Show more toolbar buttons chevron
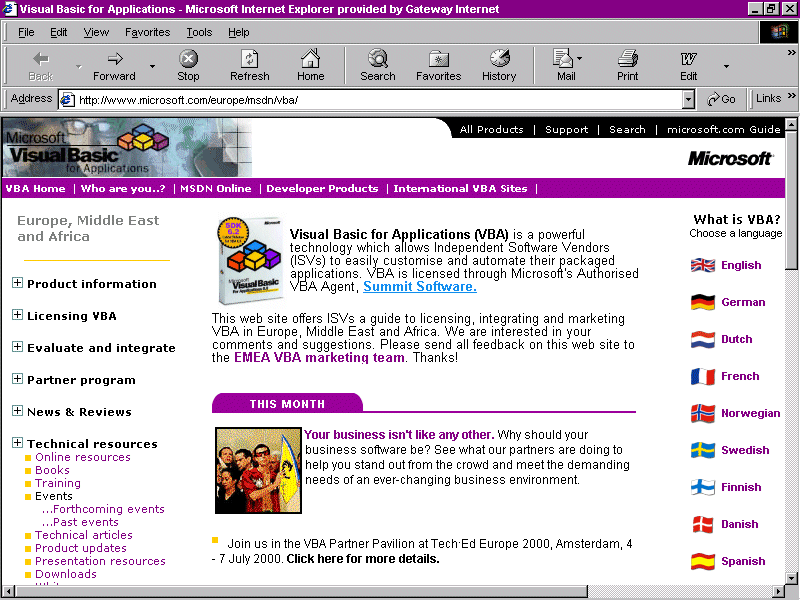Screen dimensions: 800x600 (x=791, y=52)
